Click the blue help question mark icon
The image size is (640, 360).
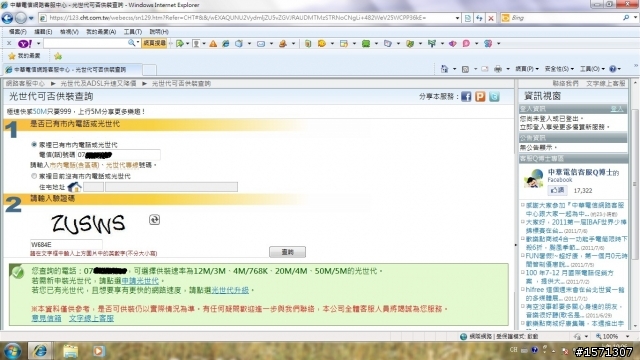613,69
